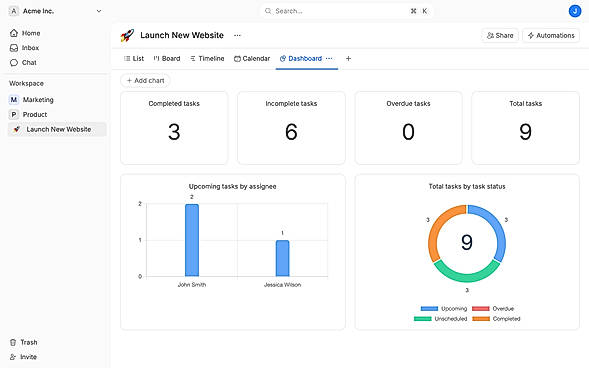Click the Upcoming tasks by assignee title

(233, 186)
